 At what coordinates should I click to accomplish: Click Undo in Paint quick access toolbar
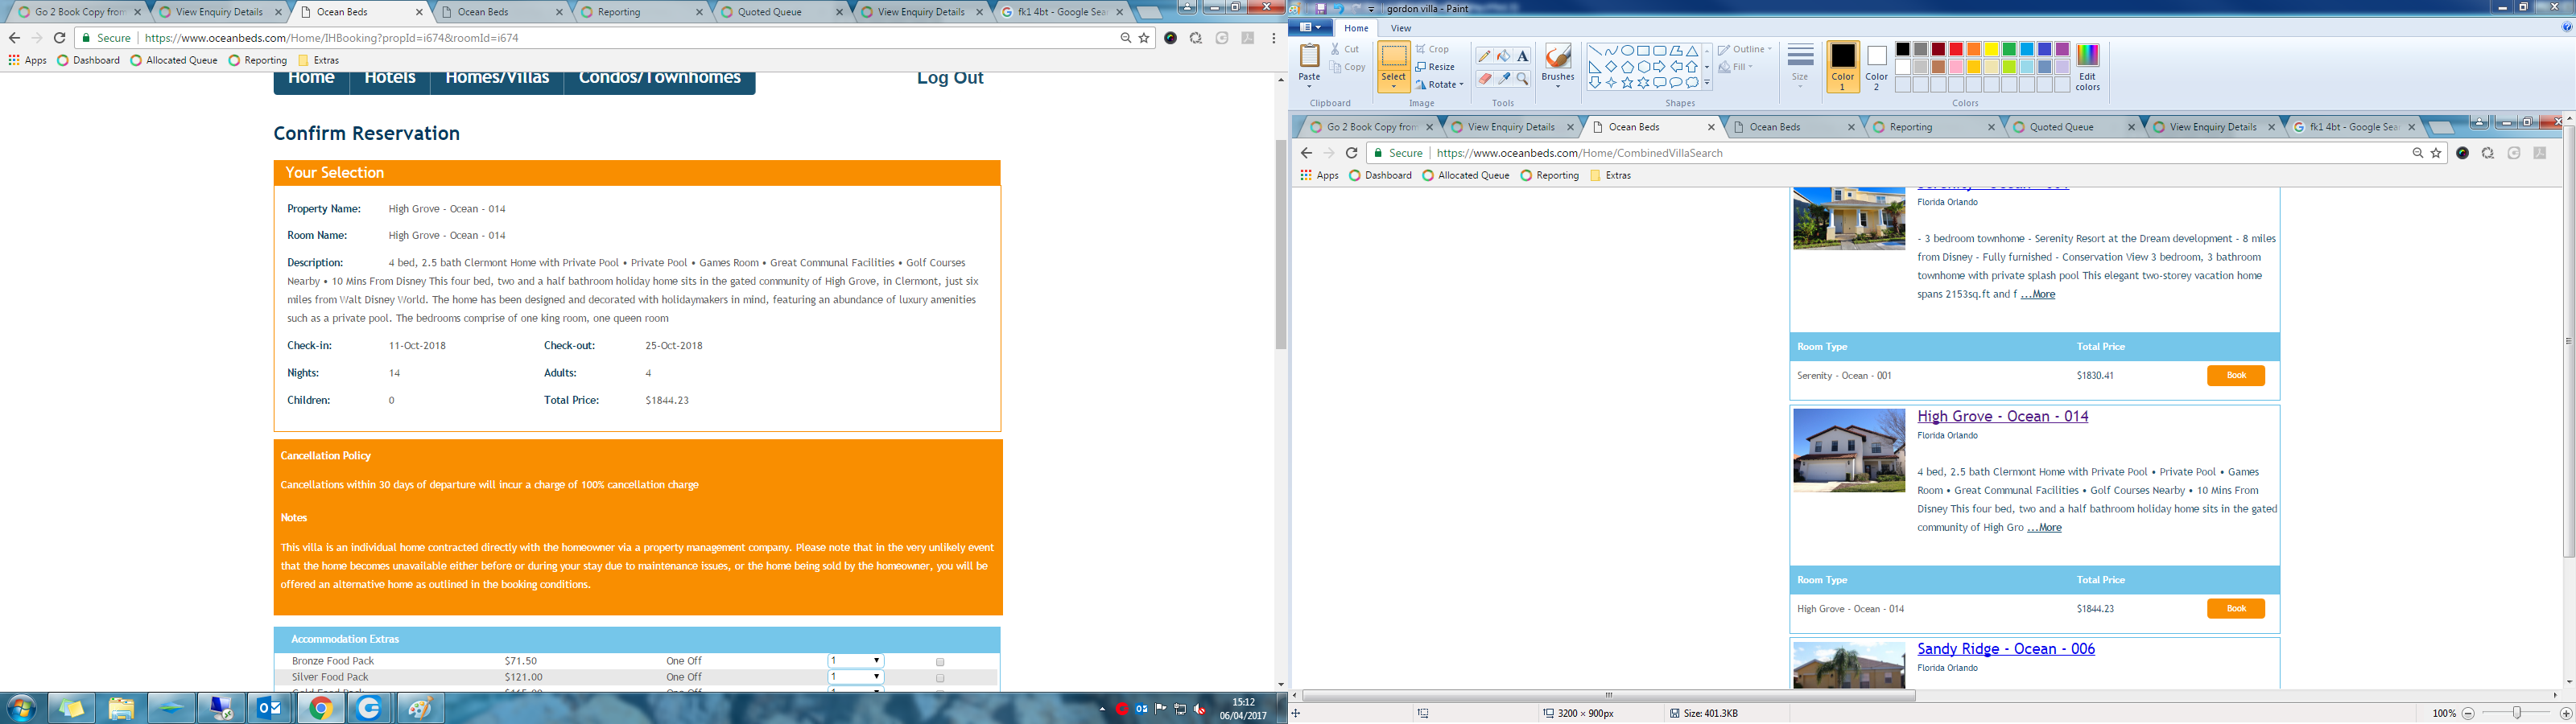(x=1337, y=8)
